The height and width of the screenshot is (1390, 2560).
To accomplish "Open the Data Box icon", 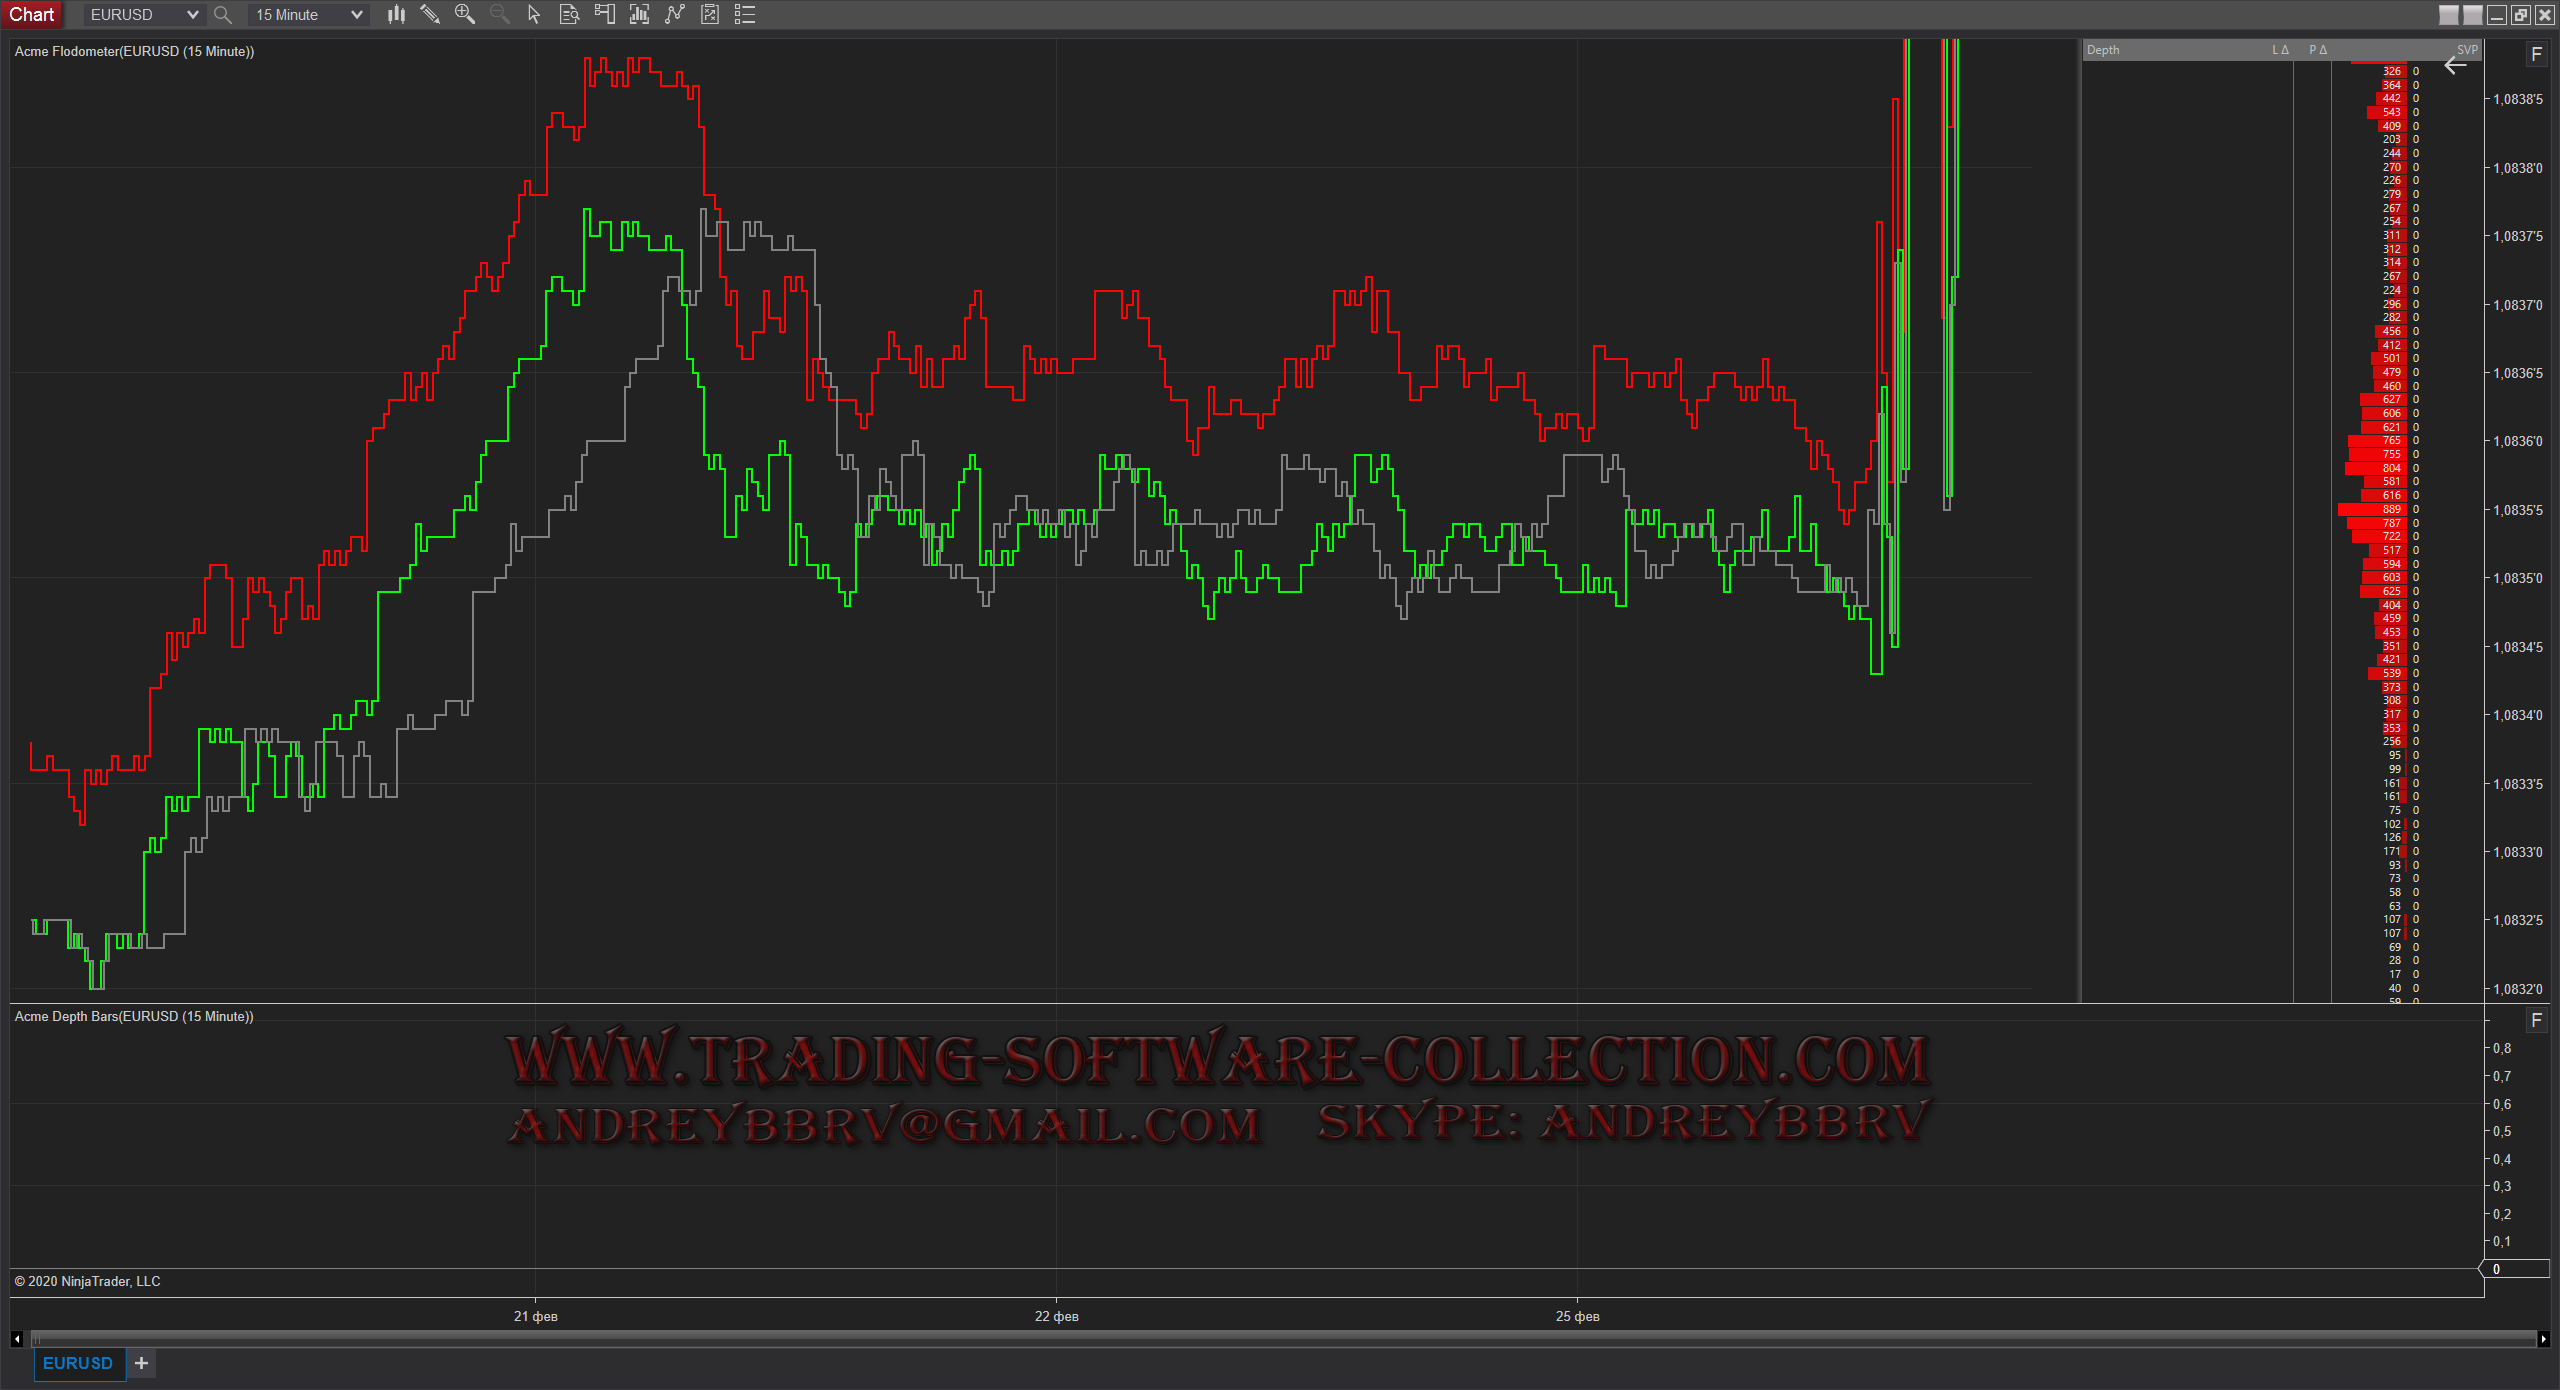I will pyautogui.click(x=569, y=14).
